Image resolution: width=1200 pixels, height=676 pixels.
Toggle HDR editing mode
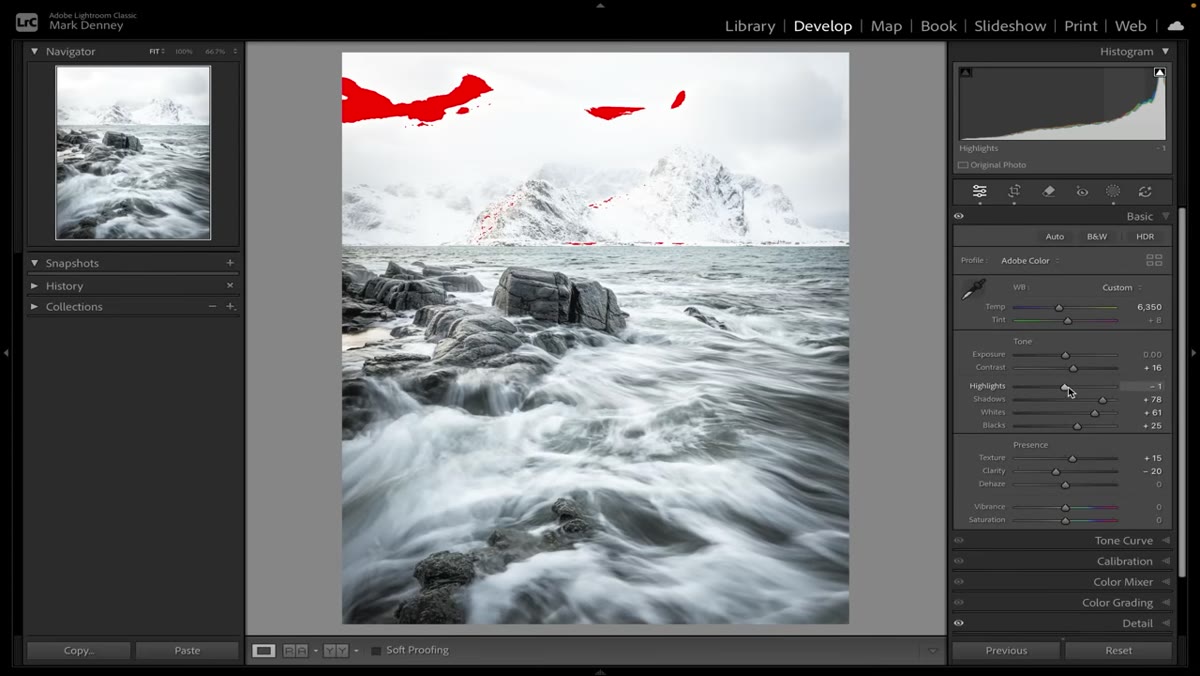1145,237
